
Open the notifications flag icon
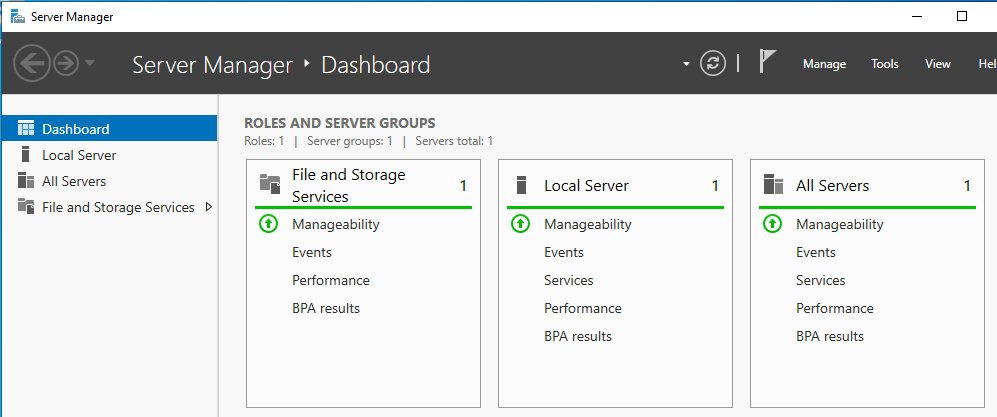pos(766,64)
